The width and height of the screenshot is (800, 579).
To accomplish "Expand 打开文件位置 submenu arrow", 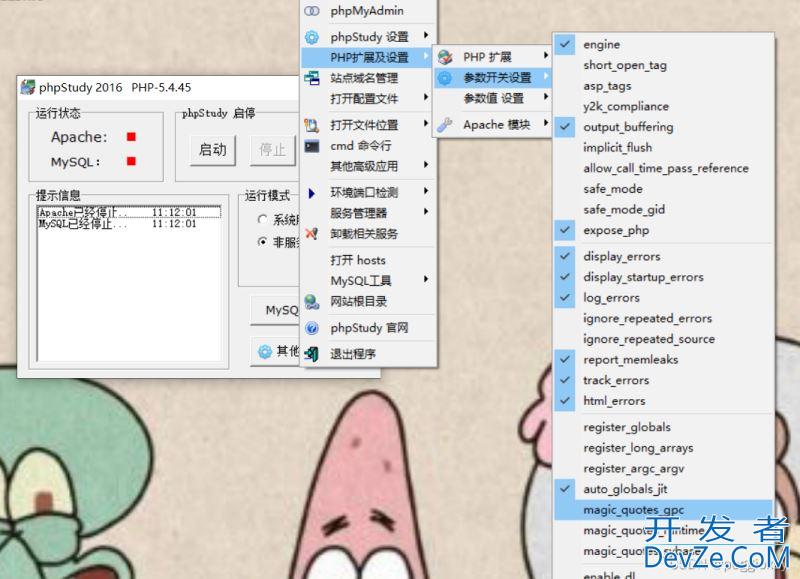I will point(426,124).
